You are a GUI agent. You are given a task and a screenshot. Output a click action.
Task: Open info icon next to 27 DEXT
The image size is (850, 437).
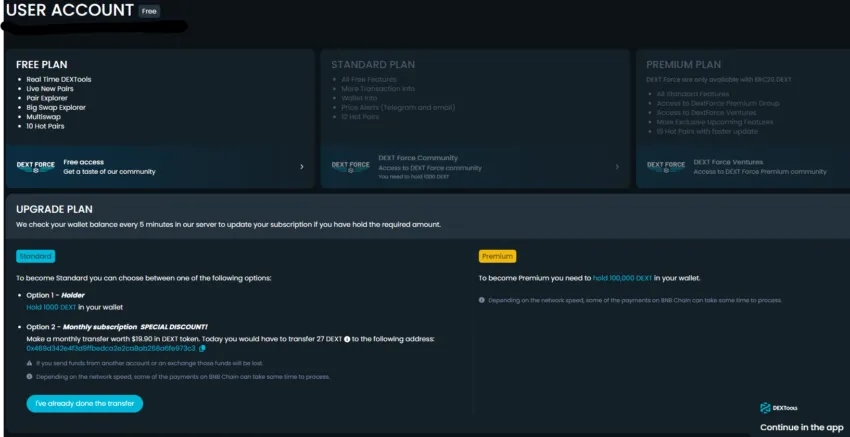(x=347, y=339)
